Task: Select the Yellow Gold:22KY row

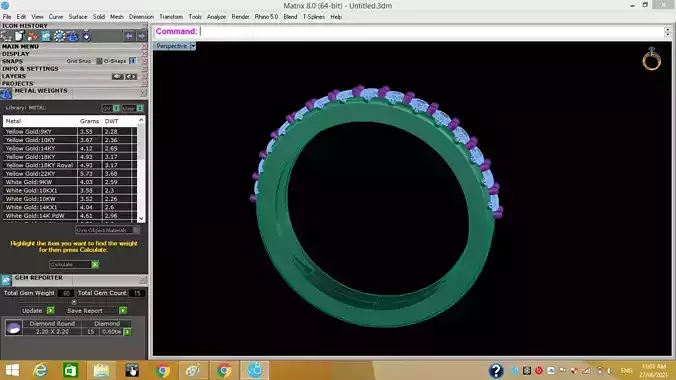Action: 69,173
